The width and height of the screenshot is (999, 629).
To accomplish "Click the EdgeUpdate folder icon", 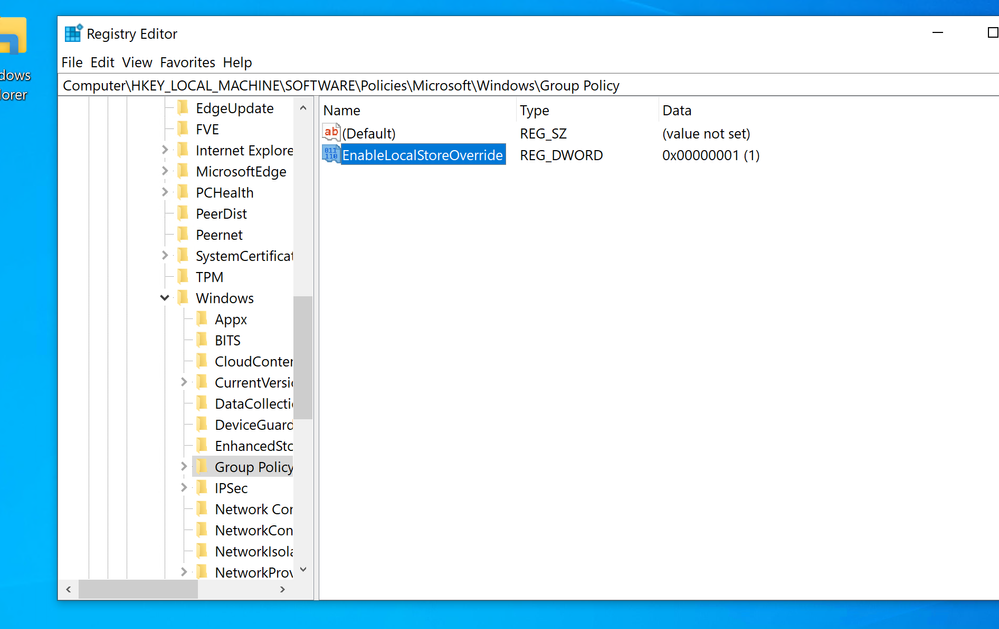I will pos(183,108).
